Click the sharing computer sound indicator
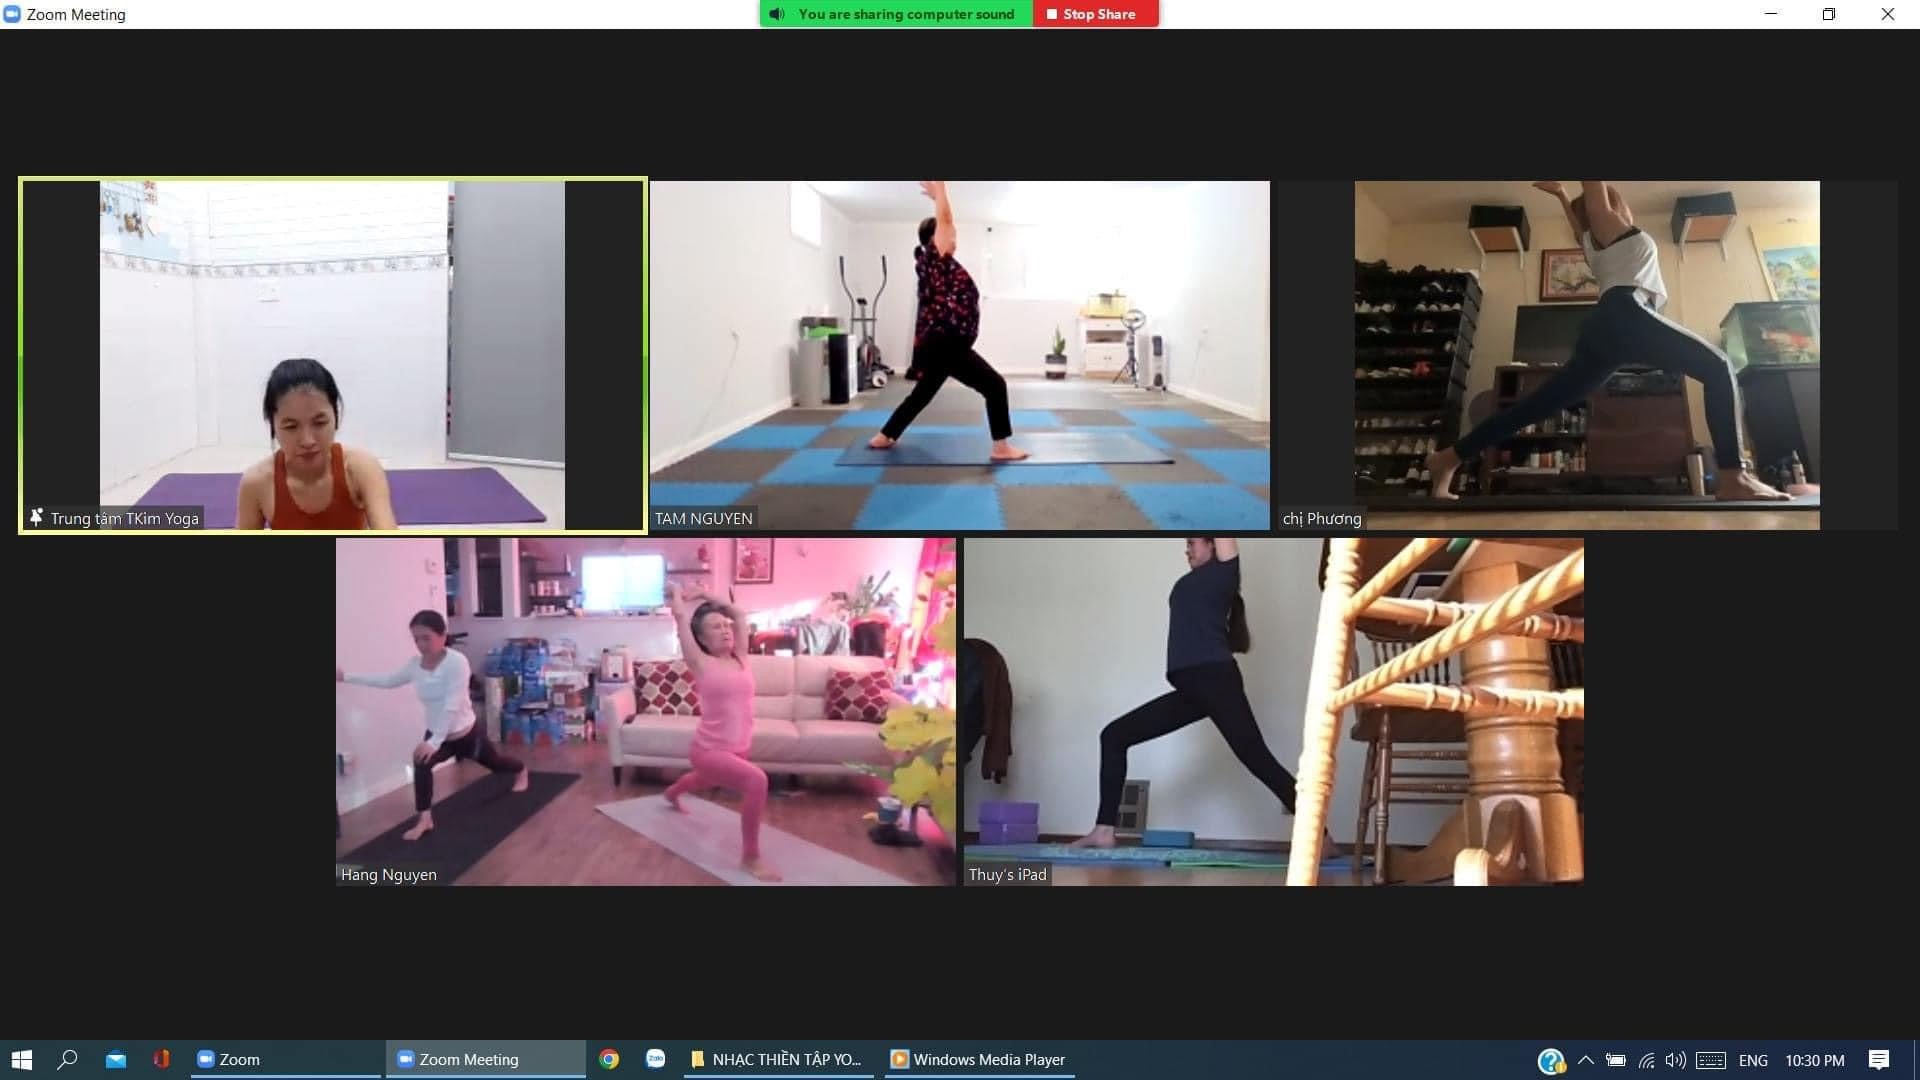This screenshot has height=1080, width=1920. [896, 14]
